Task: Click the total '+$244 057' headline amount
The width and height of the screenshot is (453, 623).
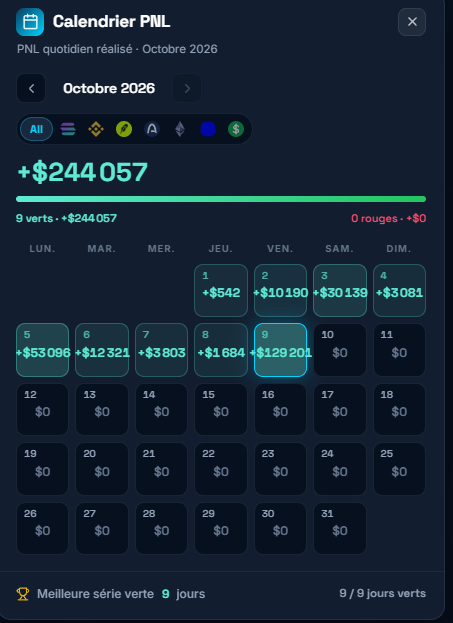Action: point(83,172)
